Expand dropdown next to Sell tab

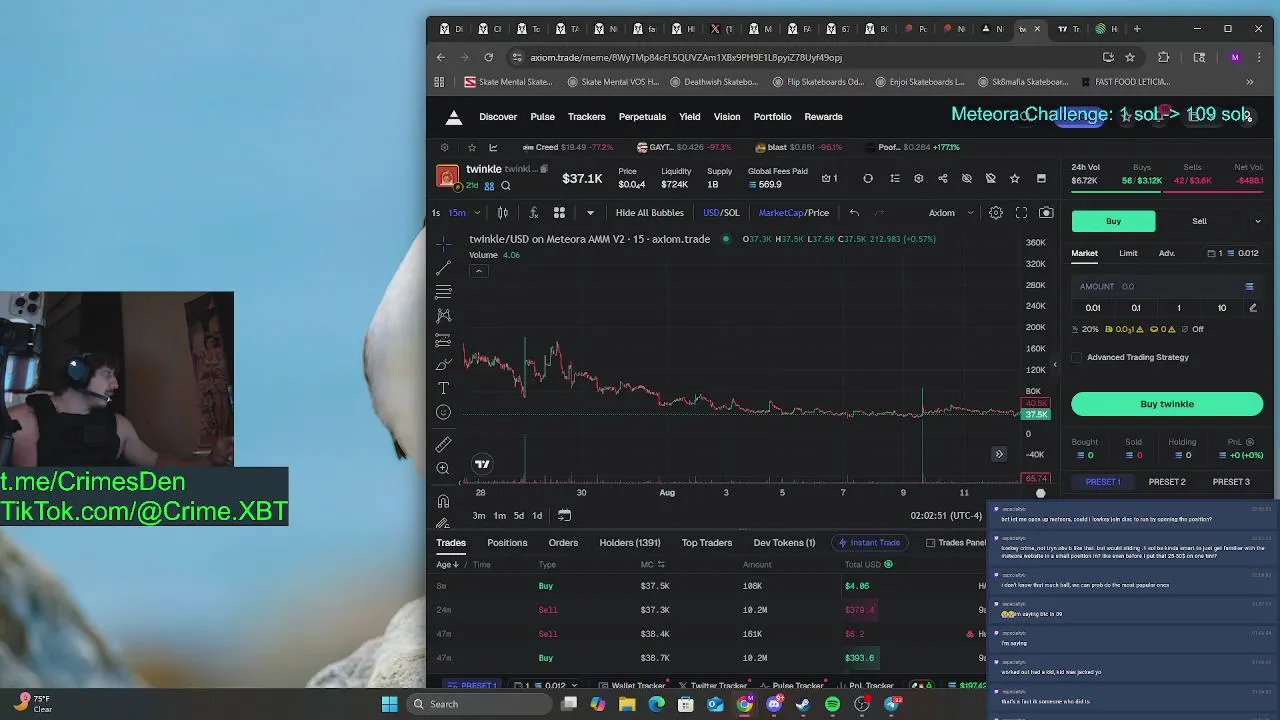(1257, 222)
